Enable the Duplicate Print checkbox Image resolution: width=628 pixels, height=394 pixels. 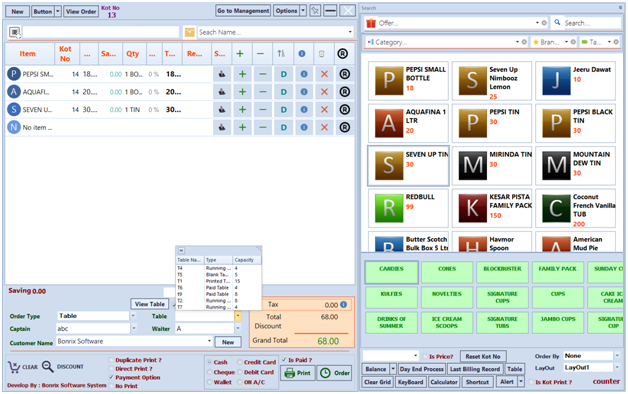[111, 360]
